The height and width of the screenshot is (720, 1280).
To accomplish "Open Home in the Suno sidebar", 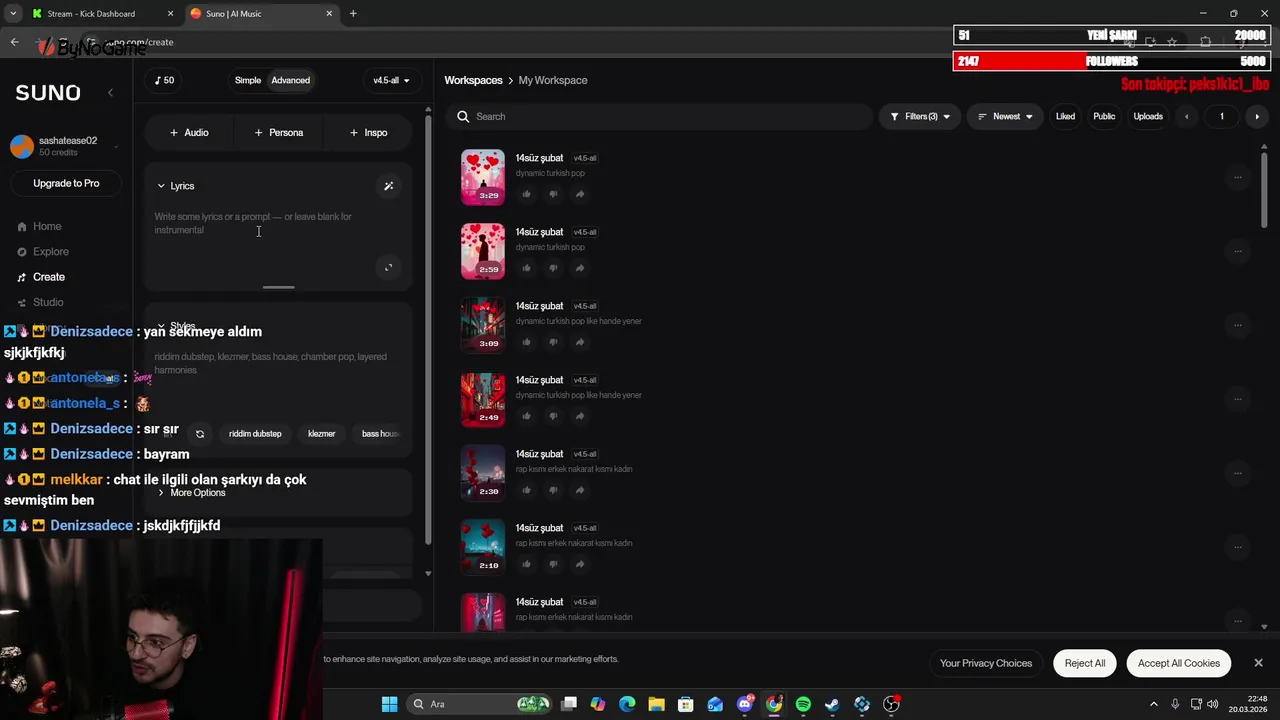I will tap(40, 227).
